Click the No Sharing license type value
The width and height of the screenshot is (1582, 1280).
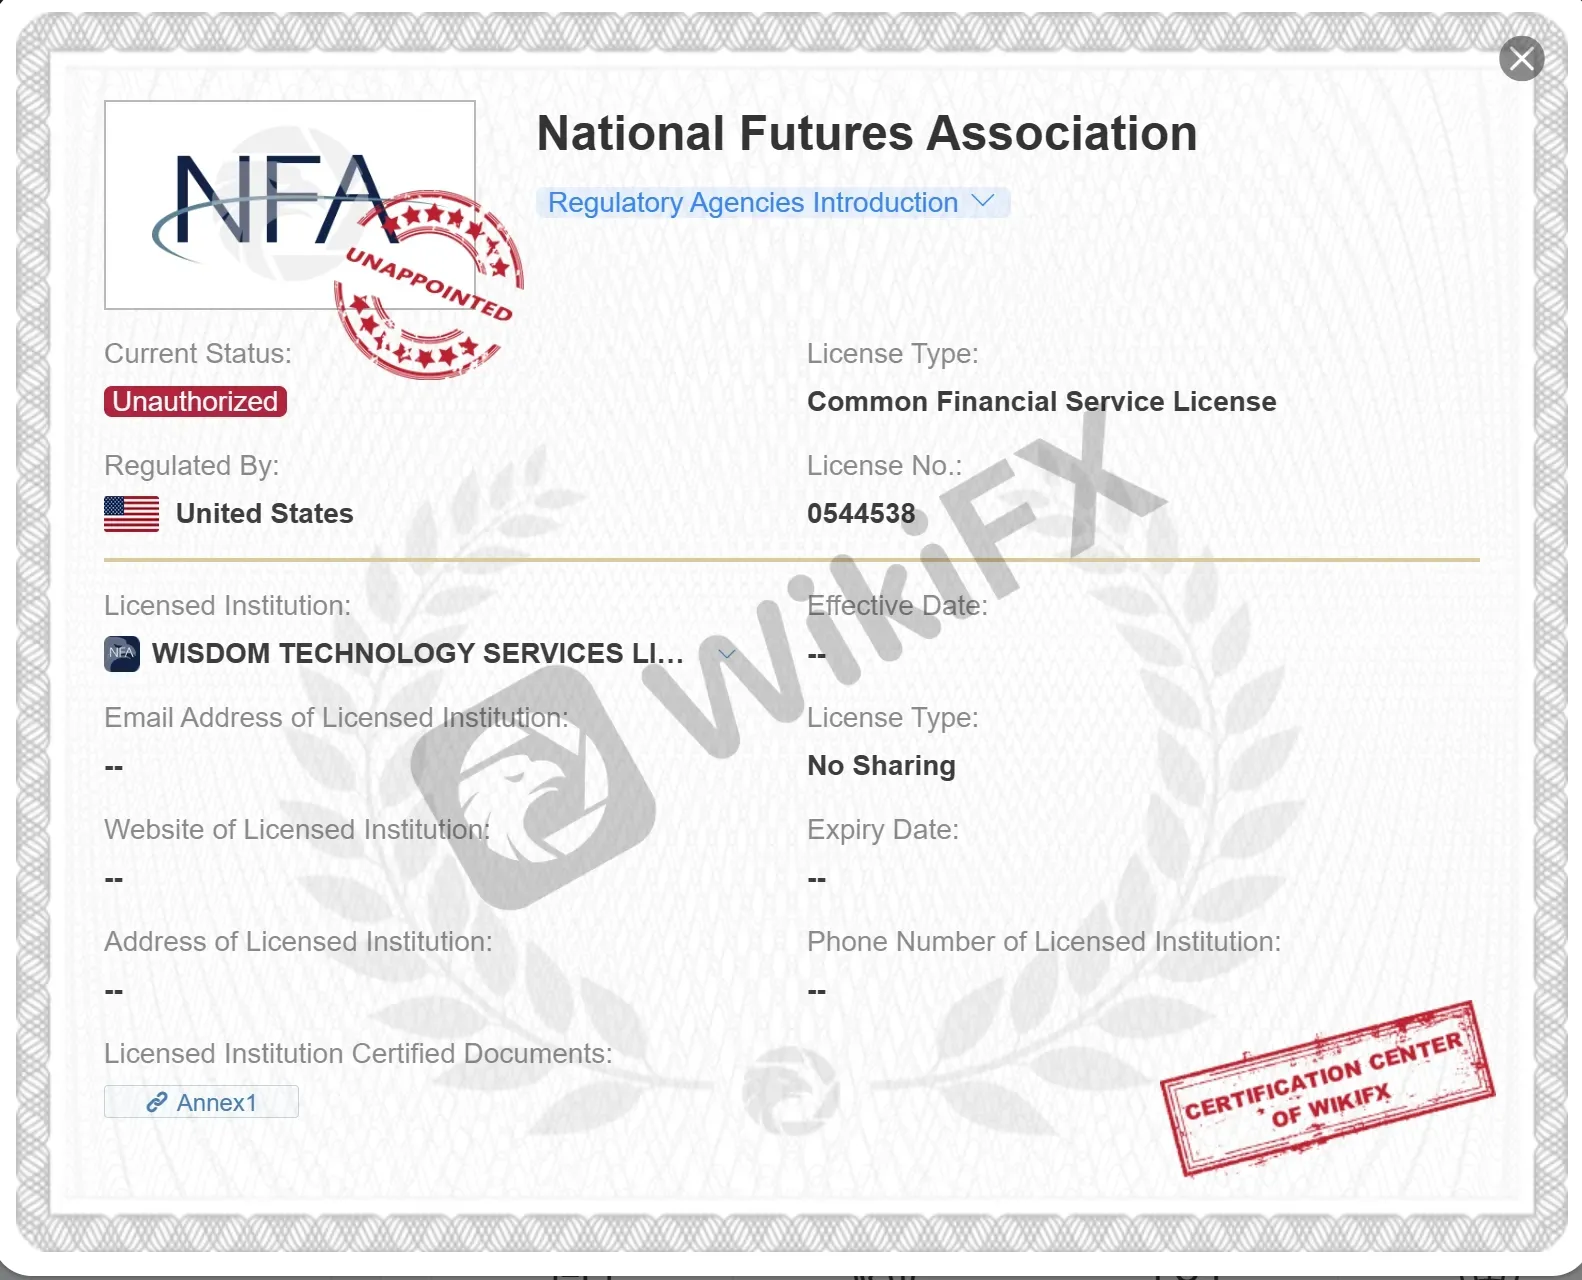click(881, 766)
